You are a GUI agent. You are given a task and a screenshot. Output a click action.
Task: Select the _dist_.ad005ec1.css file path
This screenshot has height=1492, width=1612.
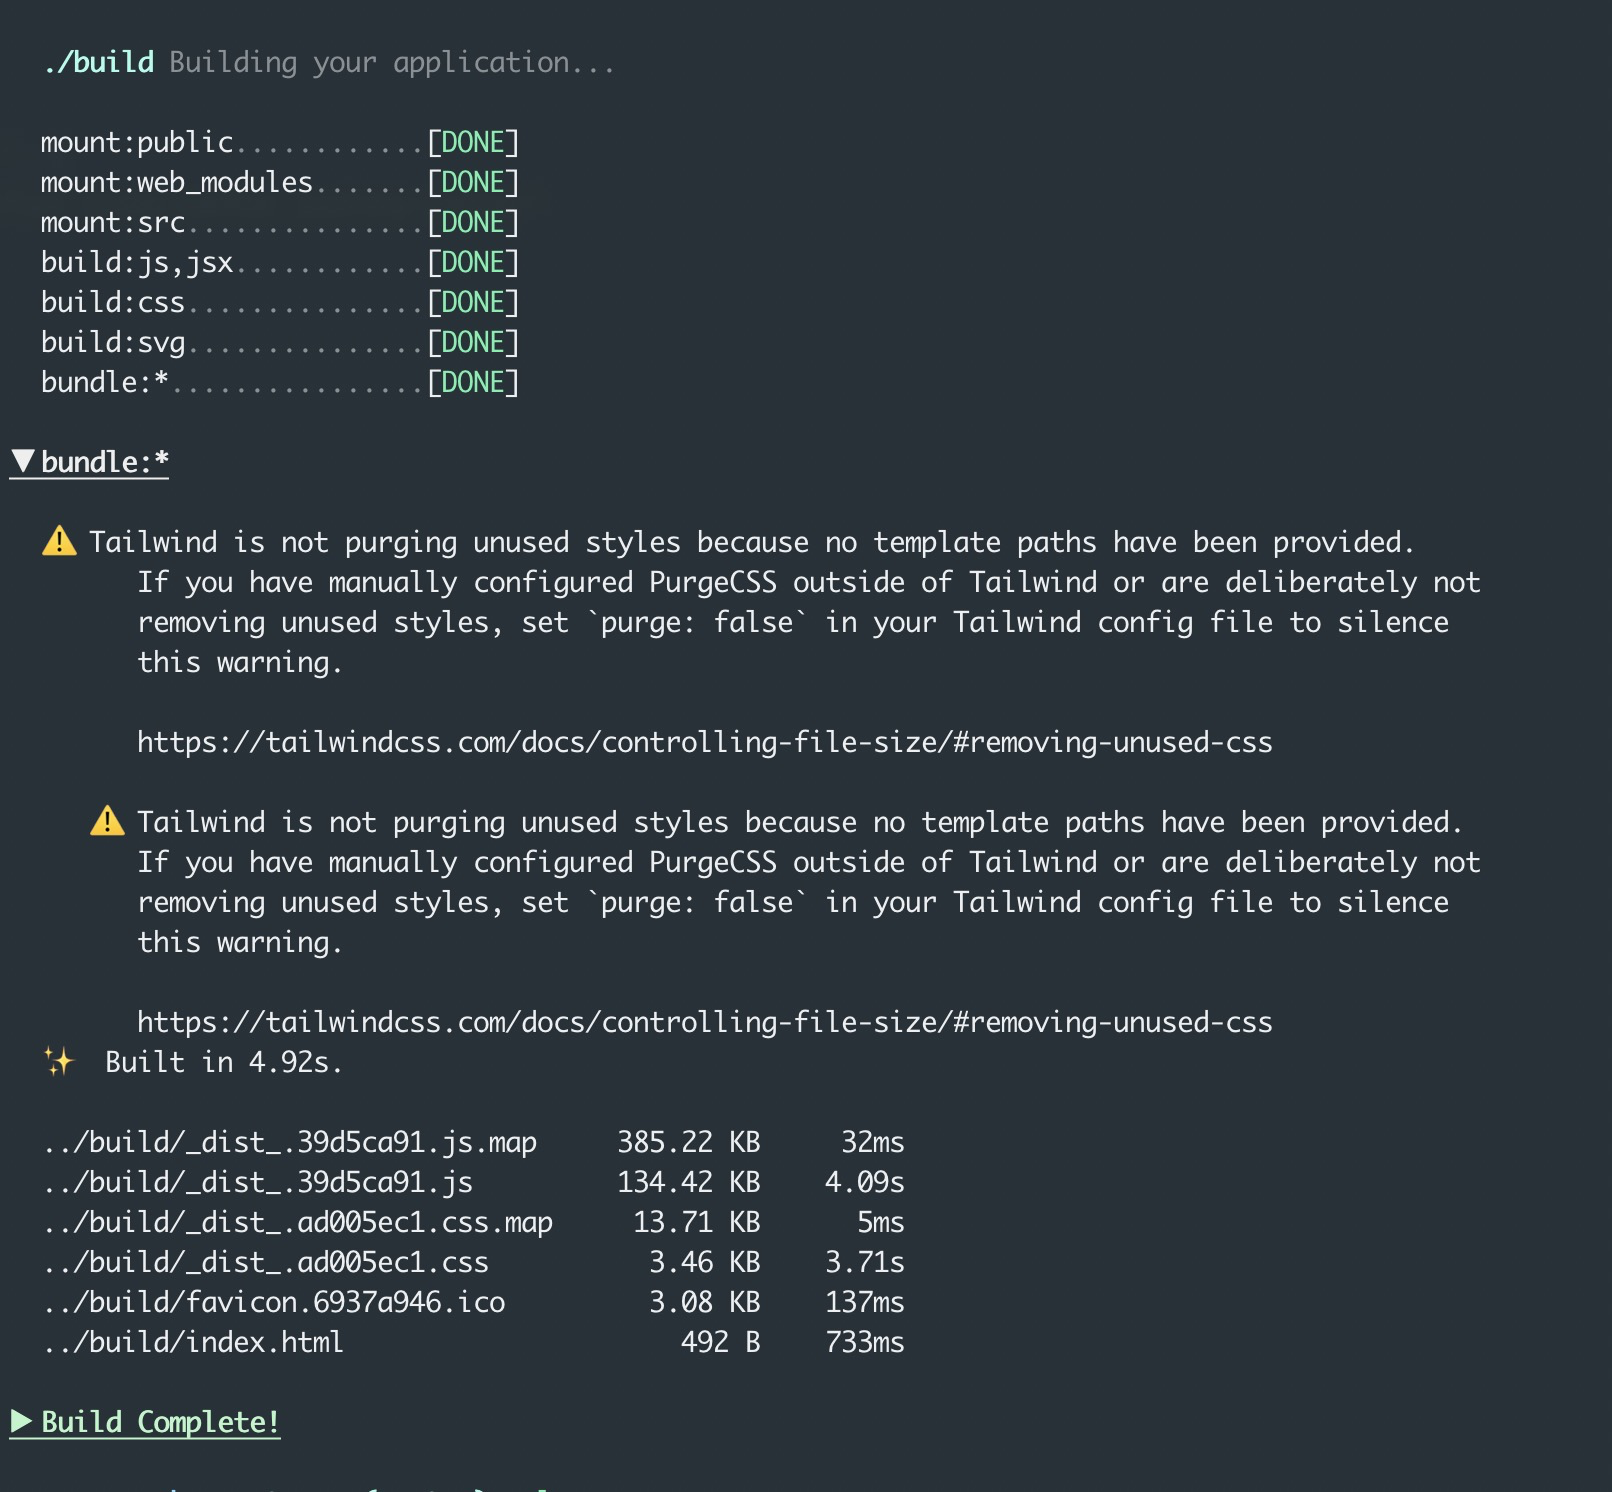point(266,1262)
